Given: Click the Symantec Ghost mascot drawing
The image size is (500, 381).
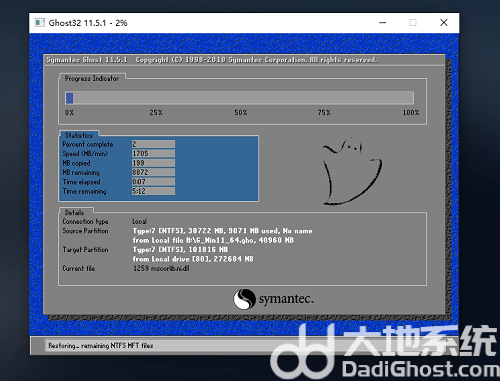Looking at the screenshot, I should [352, 171].
